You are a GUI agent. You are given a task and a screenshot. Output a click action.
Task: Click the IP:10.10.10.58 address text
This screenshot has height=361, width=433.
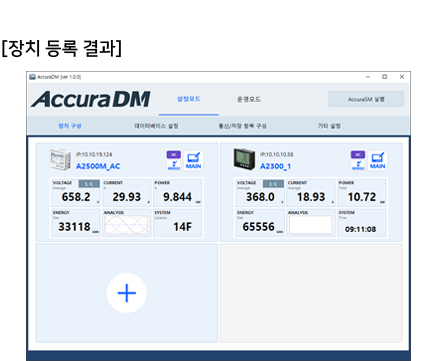pos(277,154)
